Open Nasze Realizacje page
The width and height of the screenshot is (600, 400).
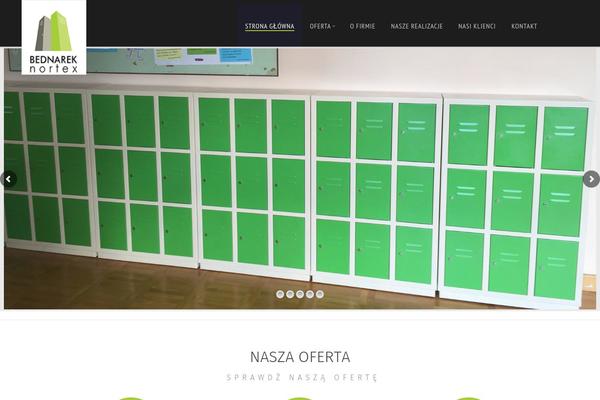416,26
